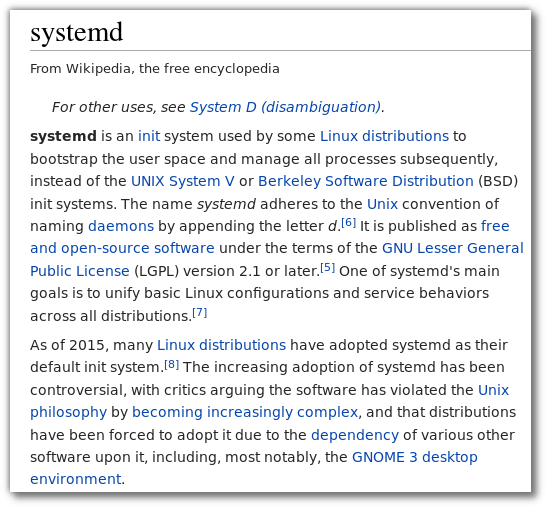Jump to citation [5]
Image resolution: width=547 pixels, height=508 pixels.
coord(327,268)
